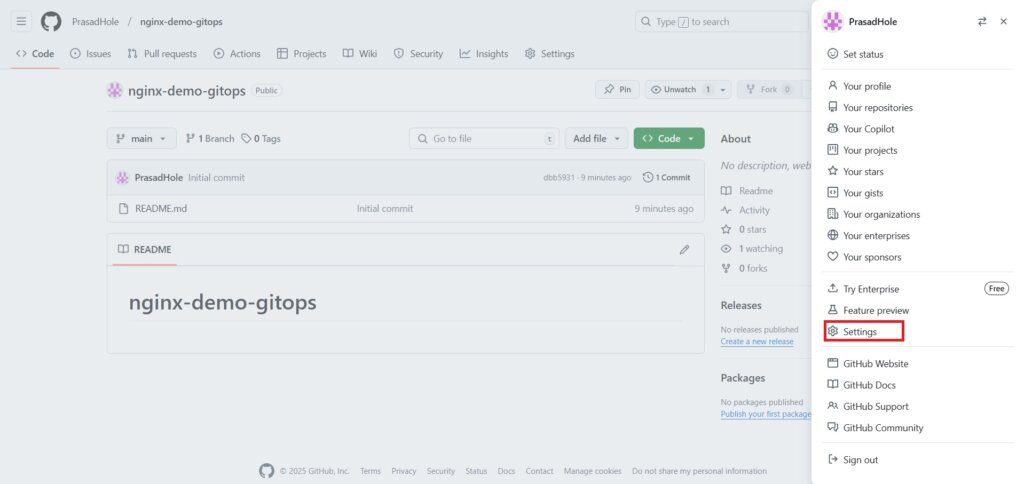Switch to the Security tab

(419, 54)
